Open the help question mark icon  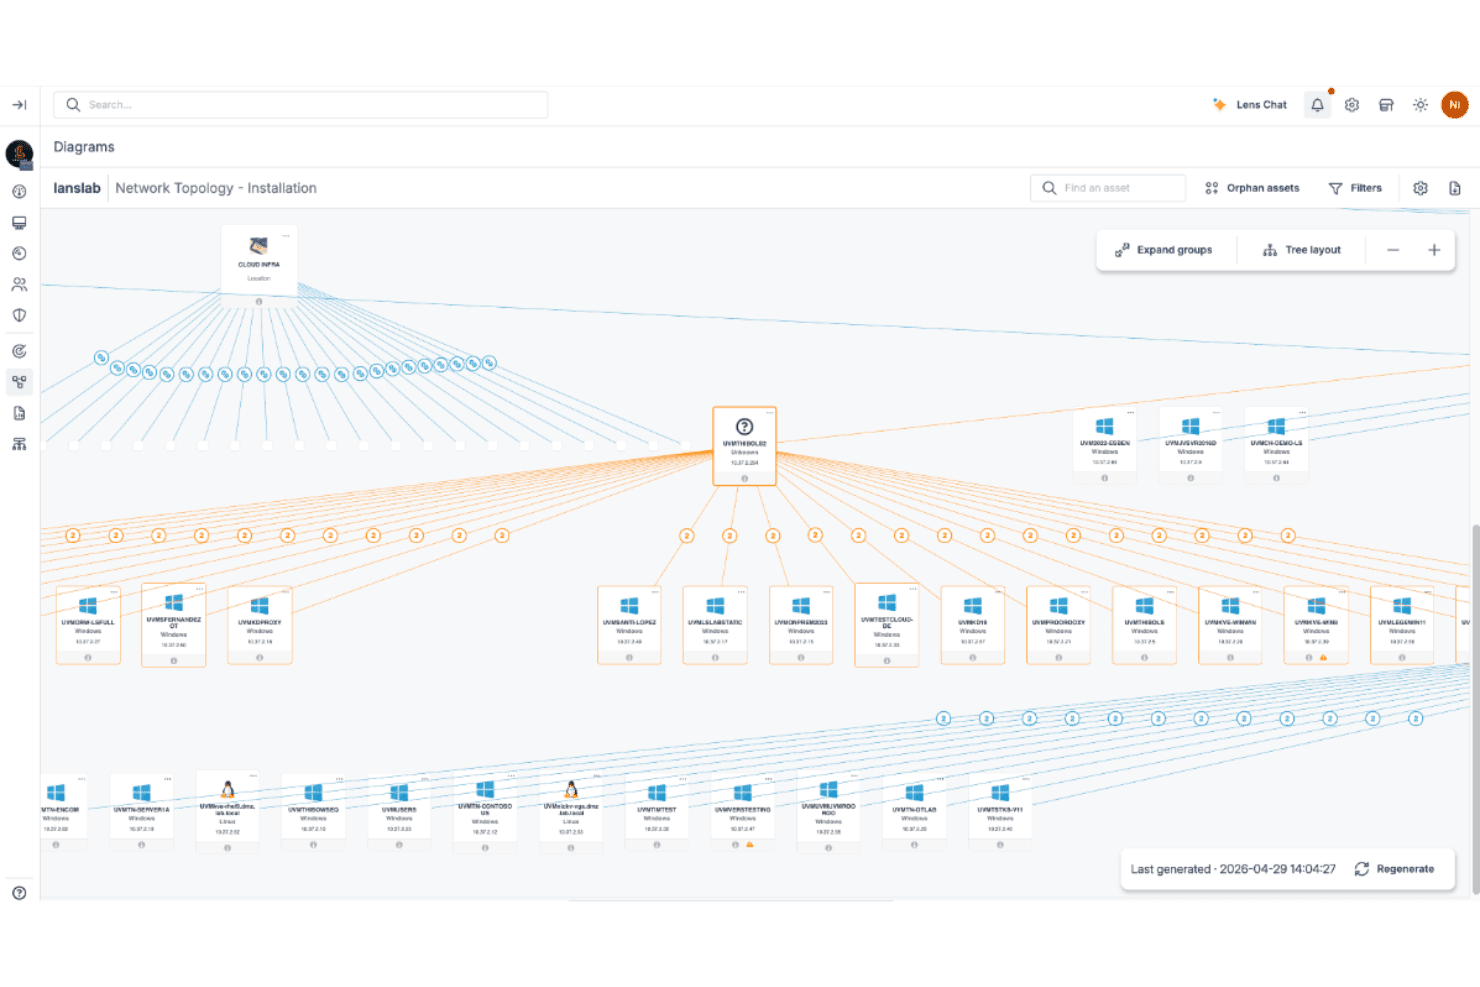click(19, 893)
